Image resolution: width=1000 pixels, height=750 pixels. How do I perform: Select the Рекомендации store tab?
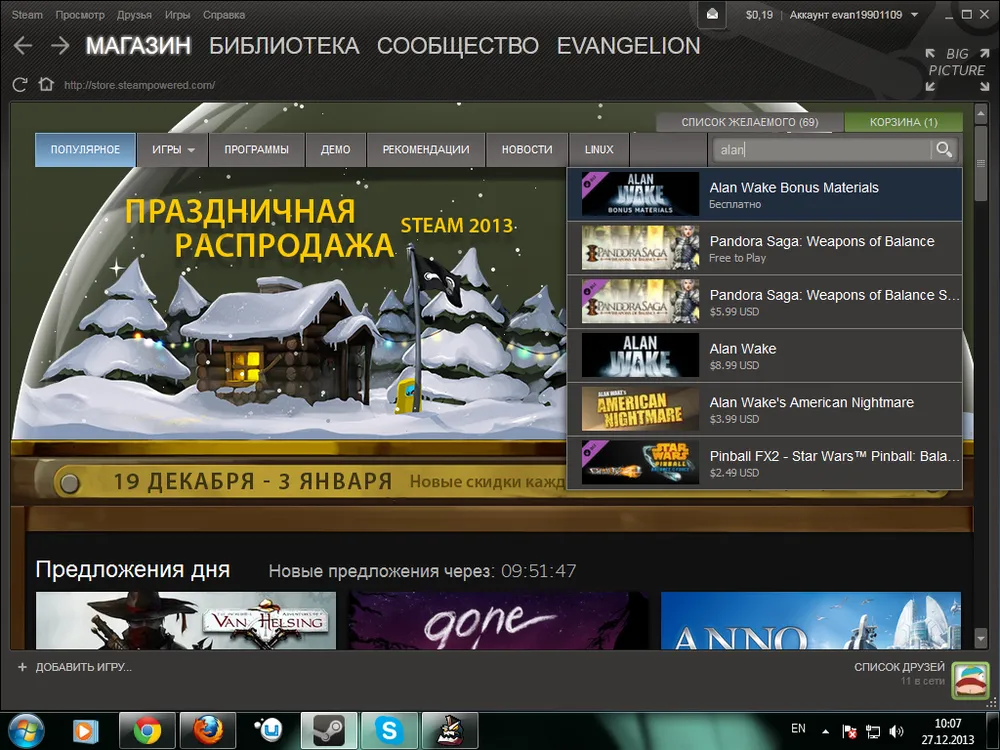pyautogui.click(x=426, y=150)
